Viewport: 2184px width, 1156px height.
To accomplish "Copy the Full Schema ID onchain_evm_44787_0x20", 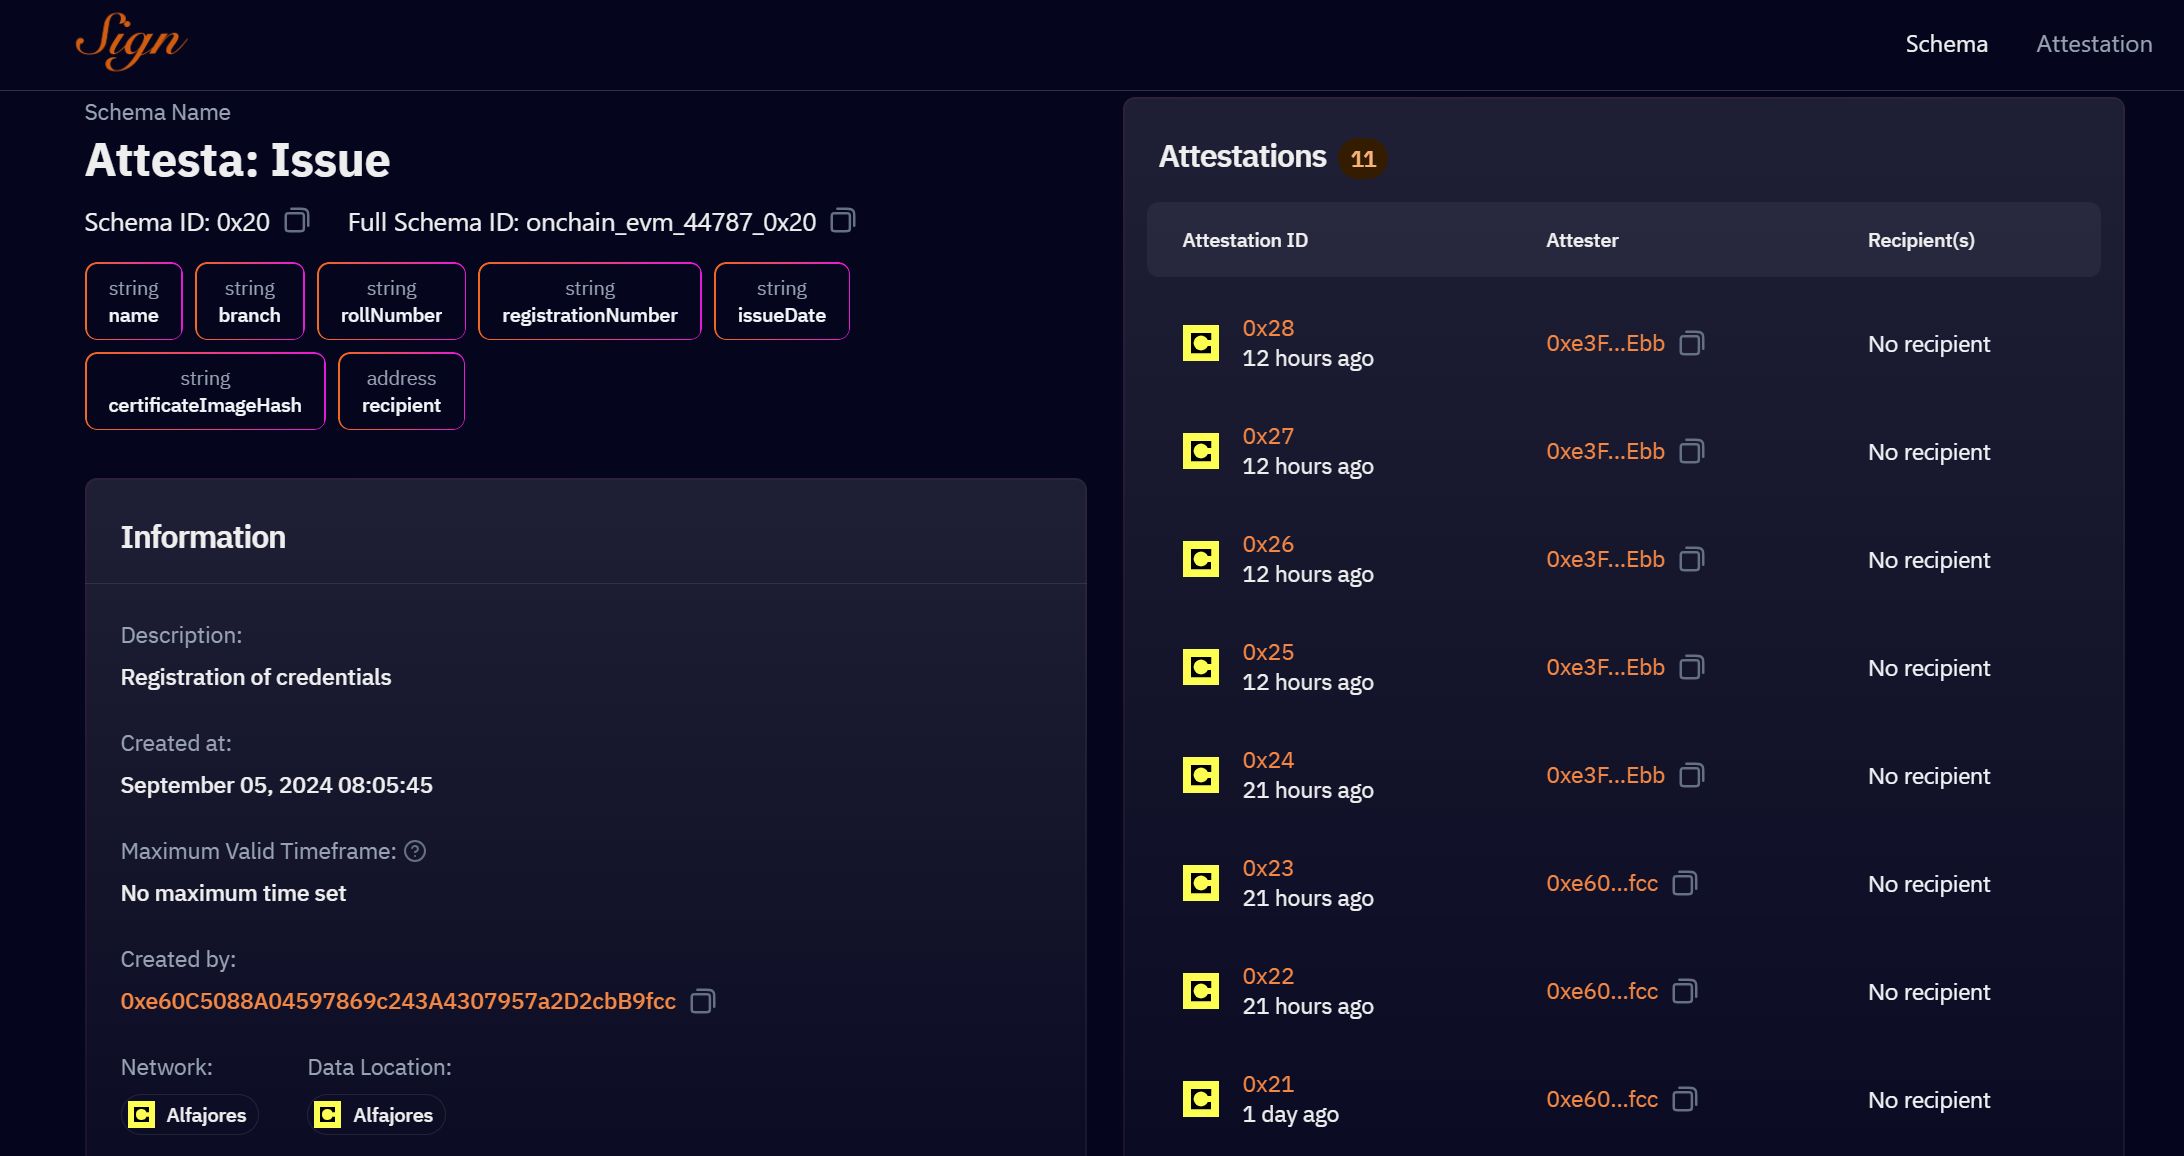I will (843, 220).
